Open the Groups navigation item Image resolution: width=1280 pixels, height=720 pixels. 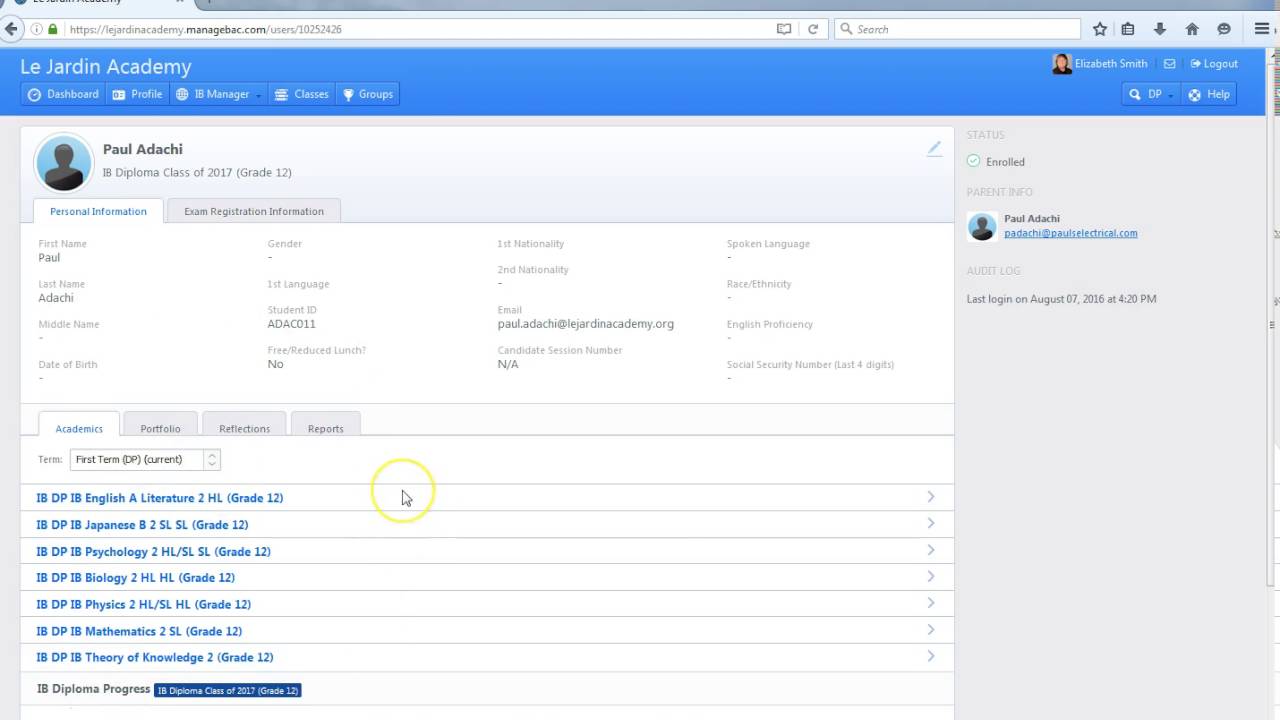point(368,94)
